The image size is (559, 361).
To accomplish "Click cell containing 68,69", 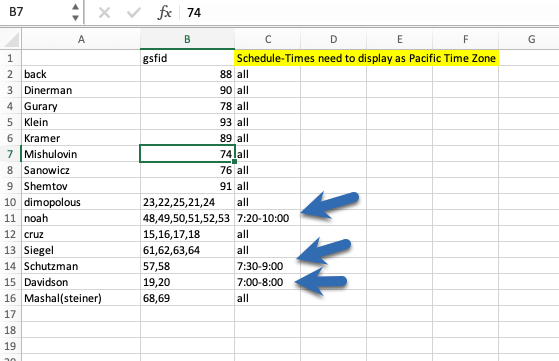I will pyautogui.click(x=188, y=298).
